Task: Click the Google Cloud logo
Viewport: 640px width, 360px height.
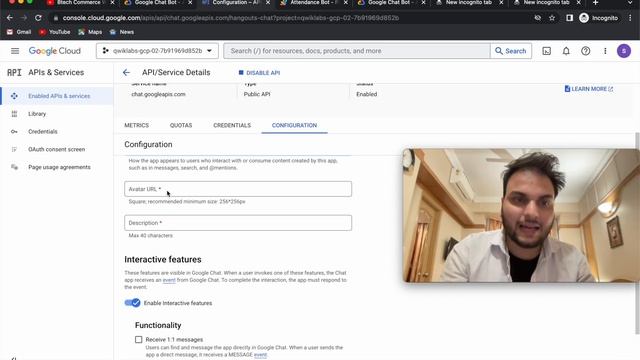Action: point(55,51)
